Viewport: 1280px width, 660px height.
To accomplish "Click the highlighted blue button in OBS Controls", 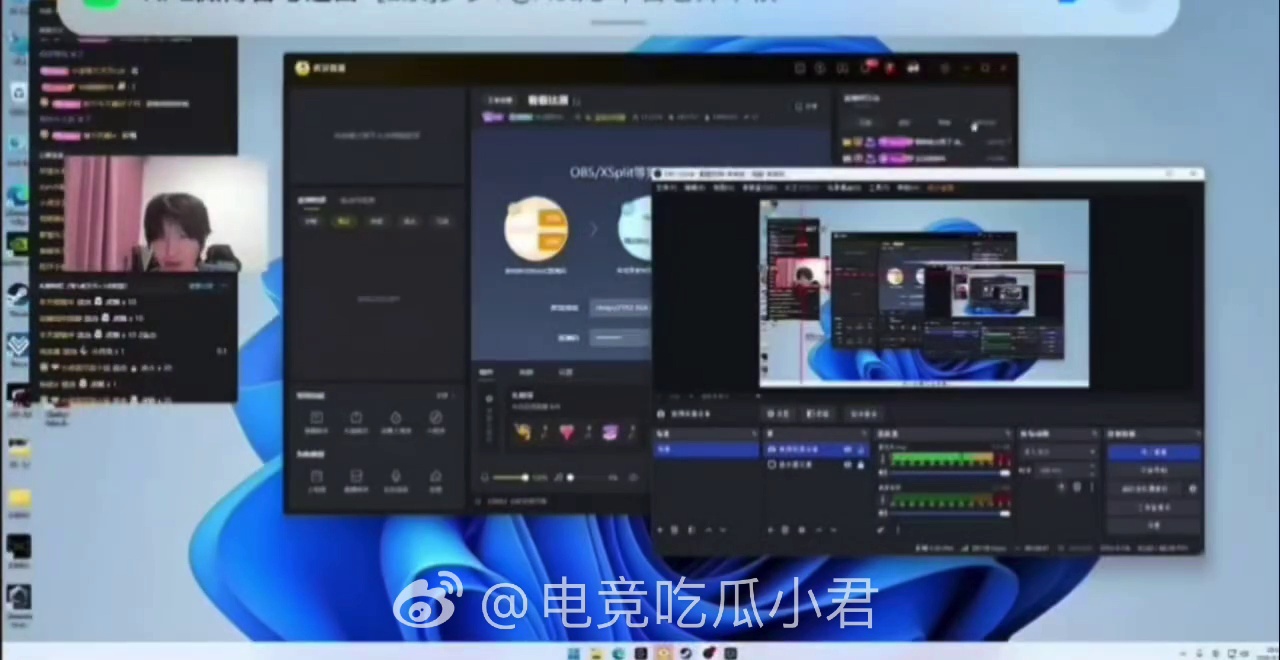I will click(1153, 452).
